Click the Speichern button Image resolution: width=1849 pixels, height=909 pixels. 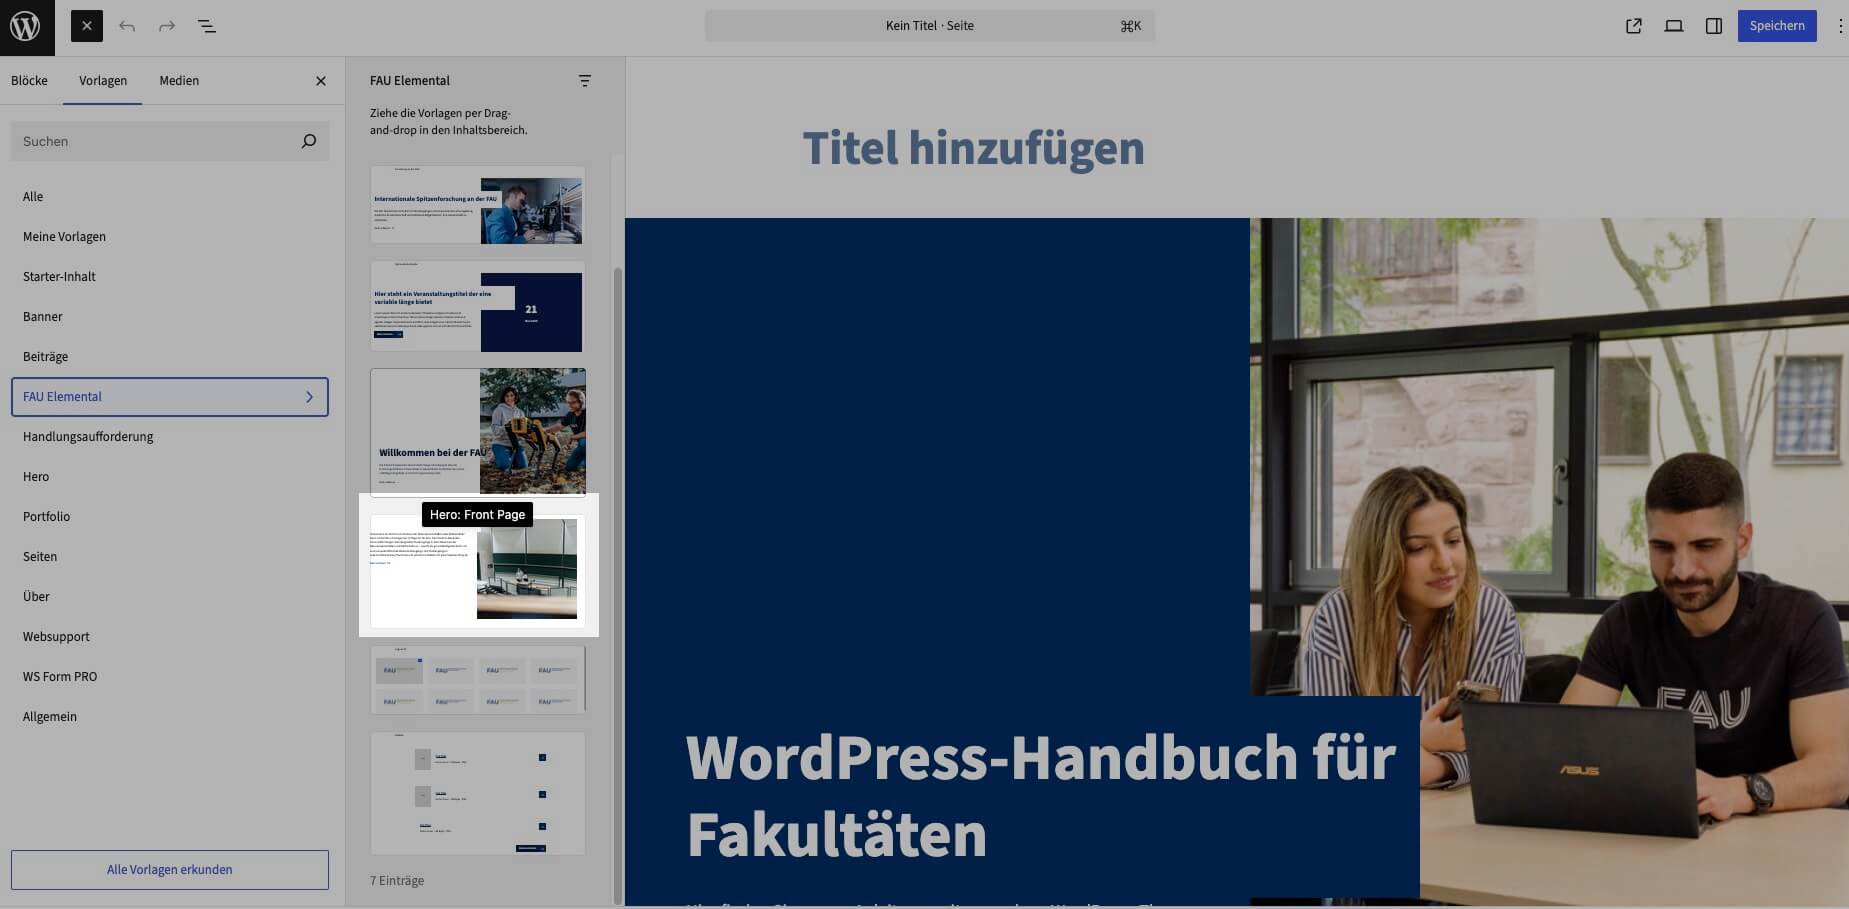pos(1777,26)
